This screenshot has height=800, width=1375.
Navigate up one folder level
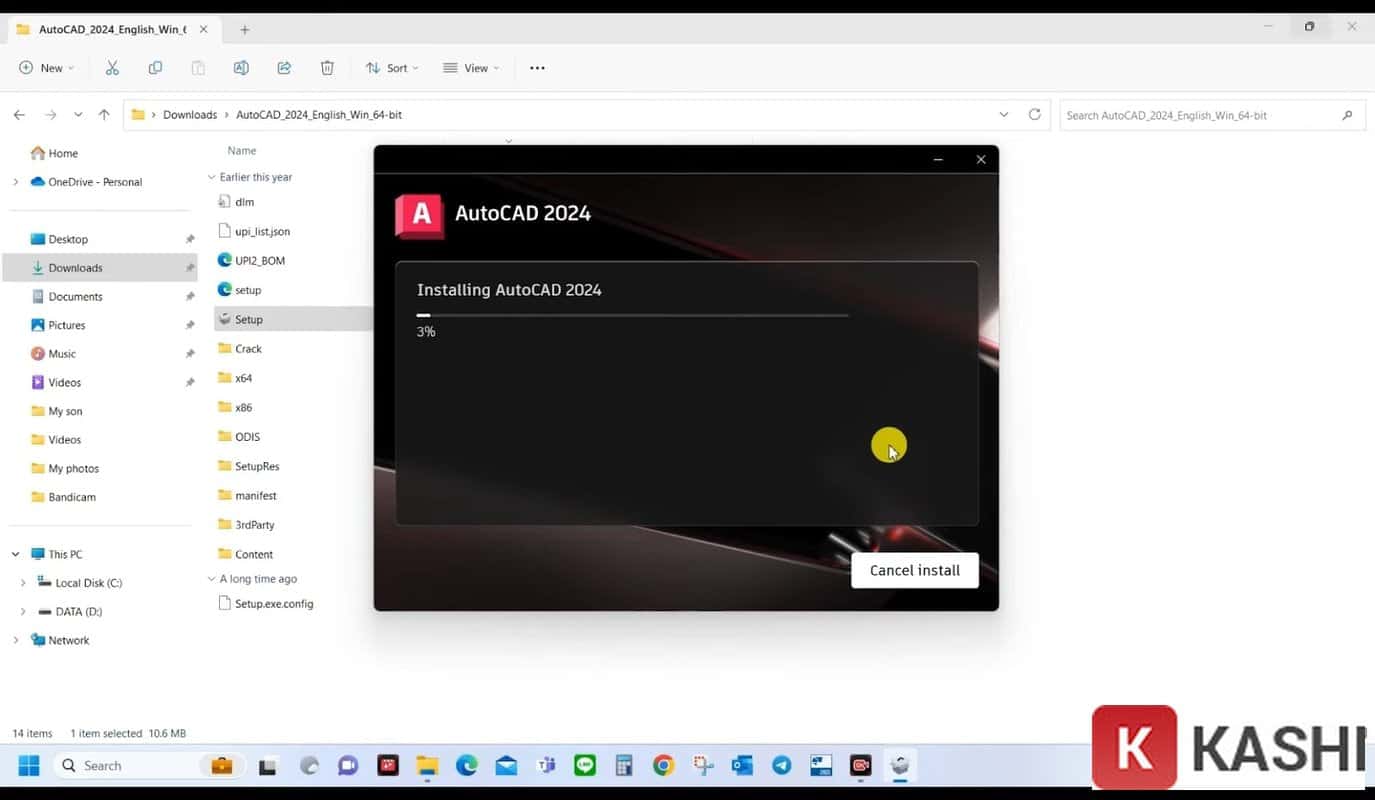pyautogui.click(x=104, y=115)
